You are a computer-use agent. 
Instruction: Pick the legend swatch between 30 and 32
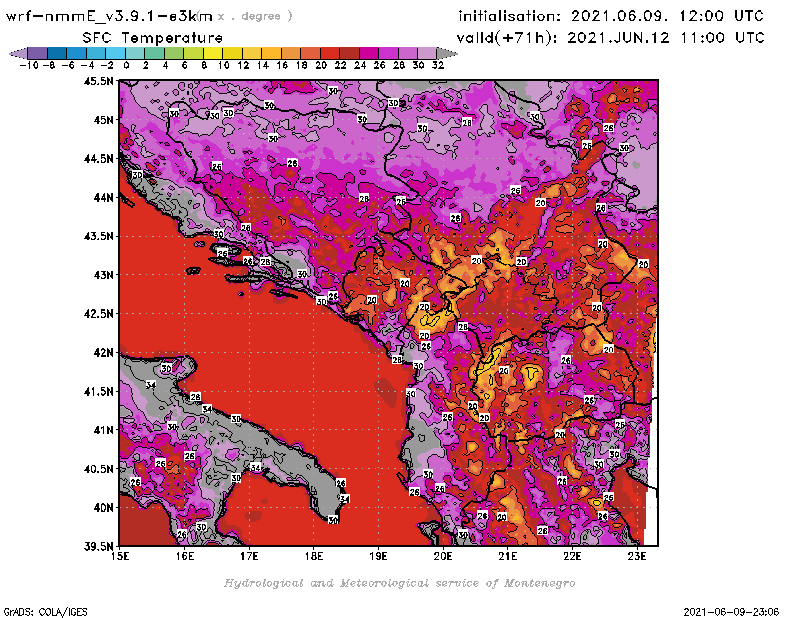(x=427, y=53)
